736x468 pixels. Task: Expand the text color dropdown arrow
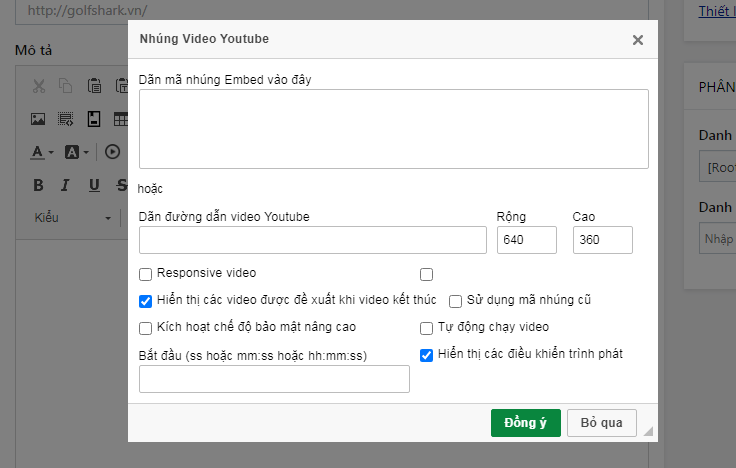point(51,153)
